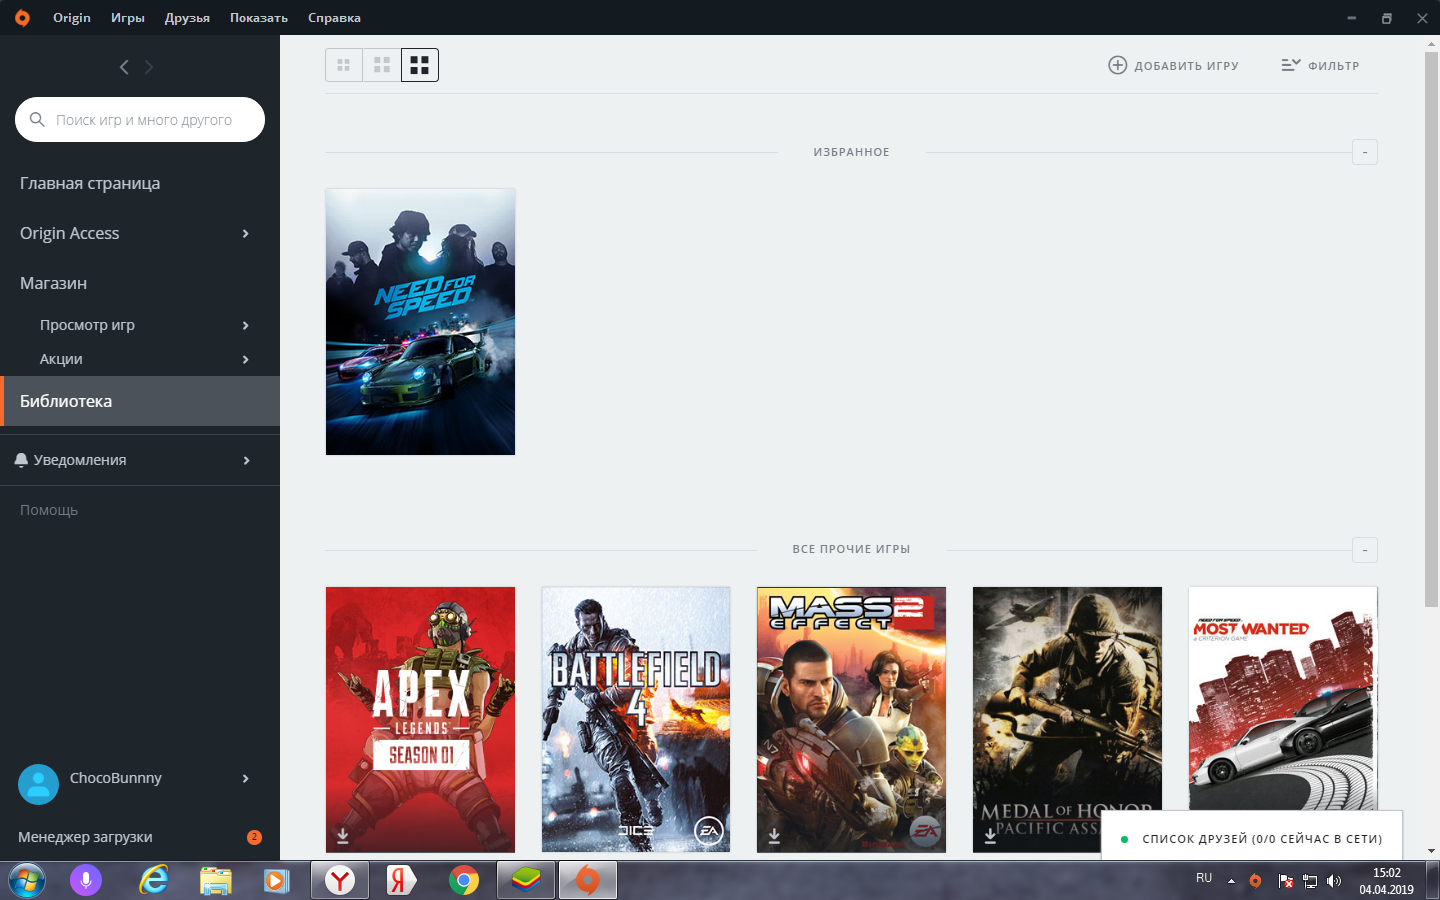Select the Need for Speed Most Wanted tile
1440x900 pixels.
click(x=1283, y=700)
